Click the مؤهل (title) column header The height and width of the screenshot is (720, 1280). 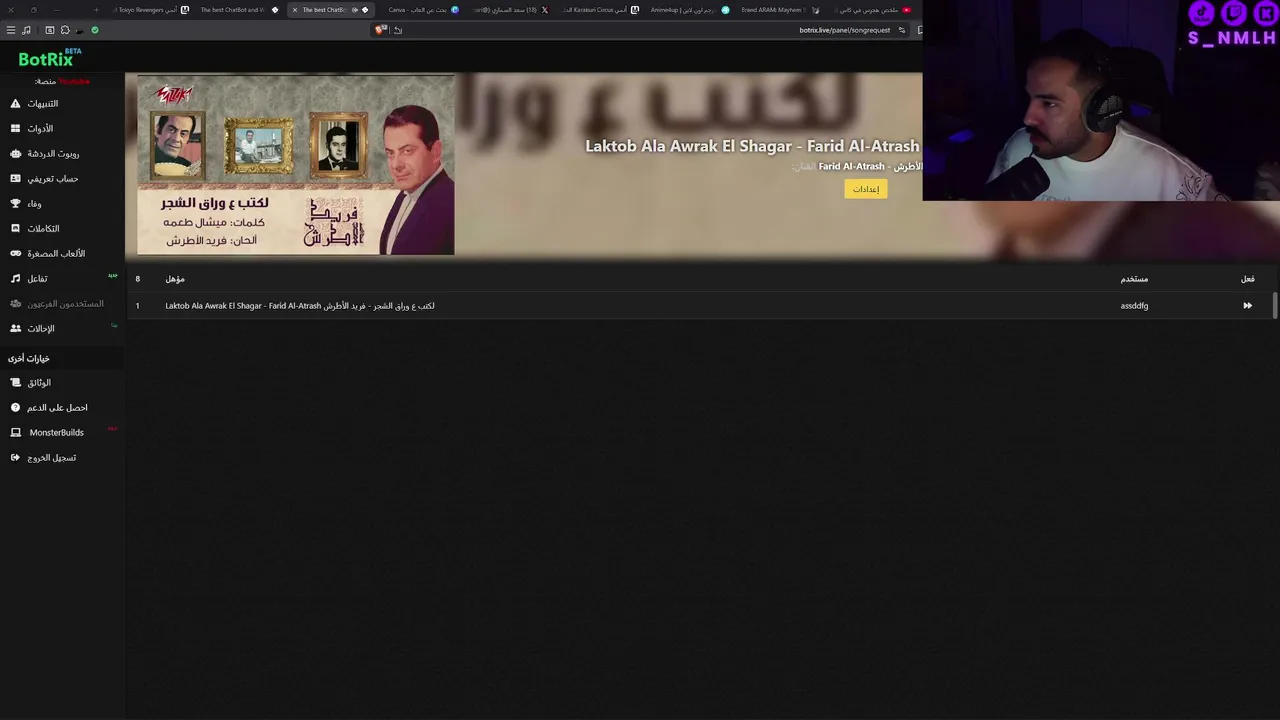click(175, 279)
